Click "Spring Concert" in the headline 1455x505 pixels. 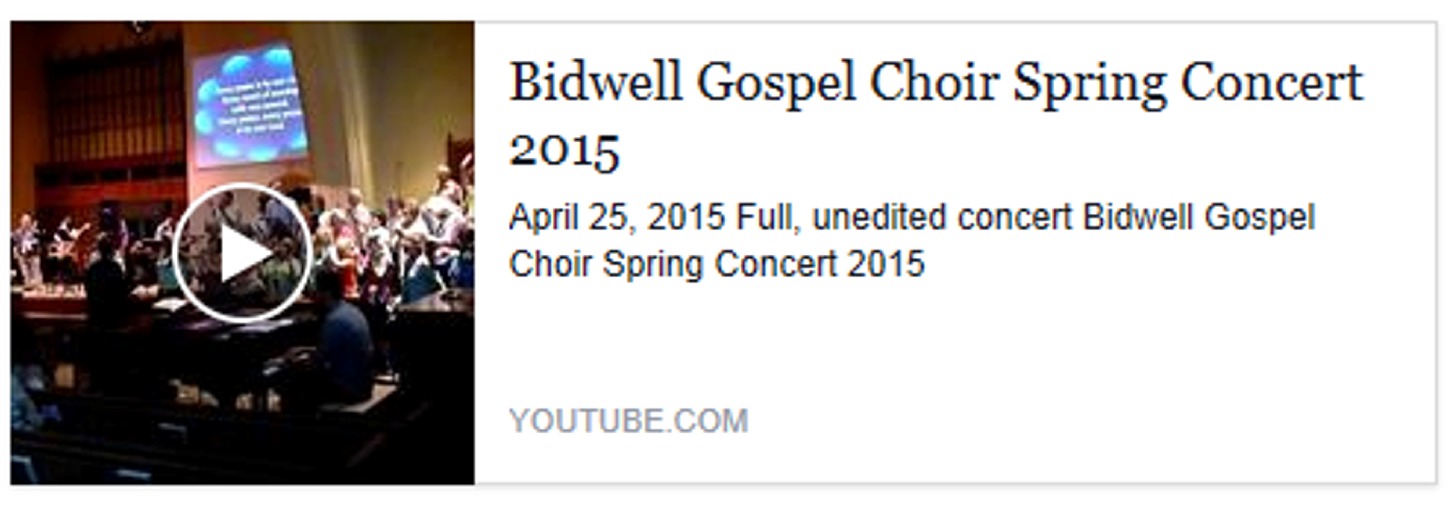[x=1188, y=83]
